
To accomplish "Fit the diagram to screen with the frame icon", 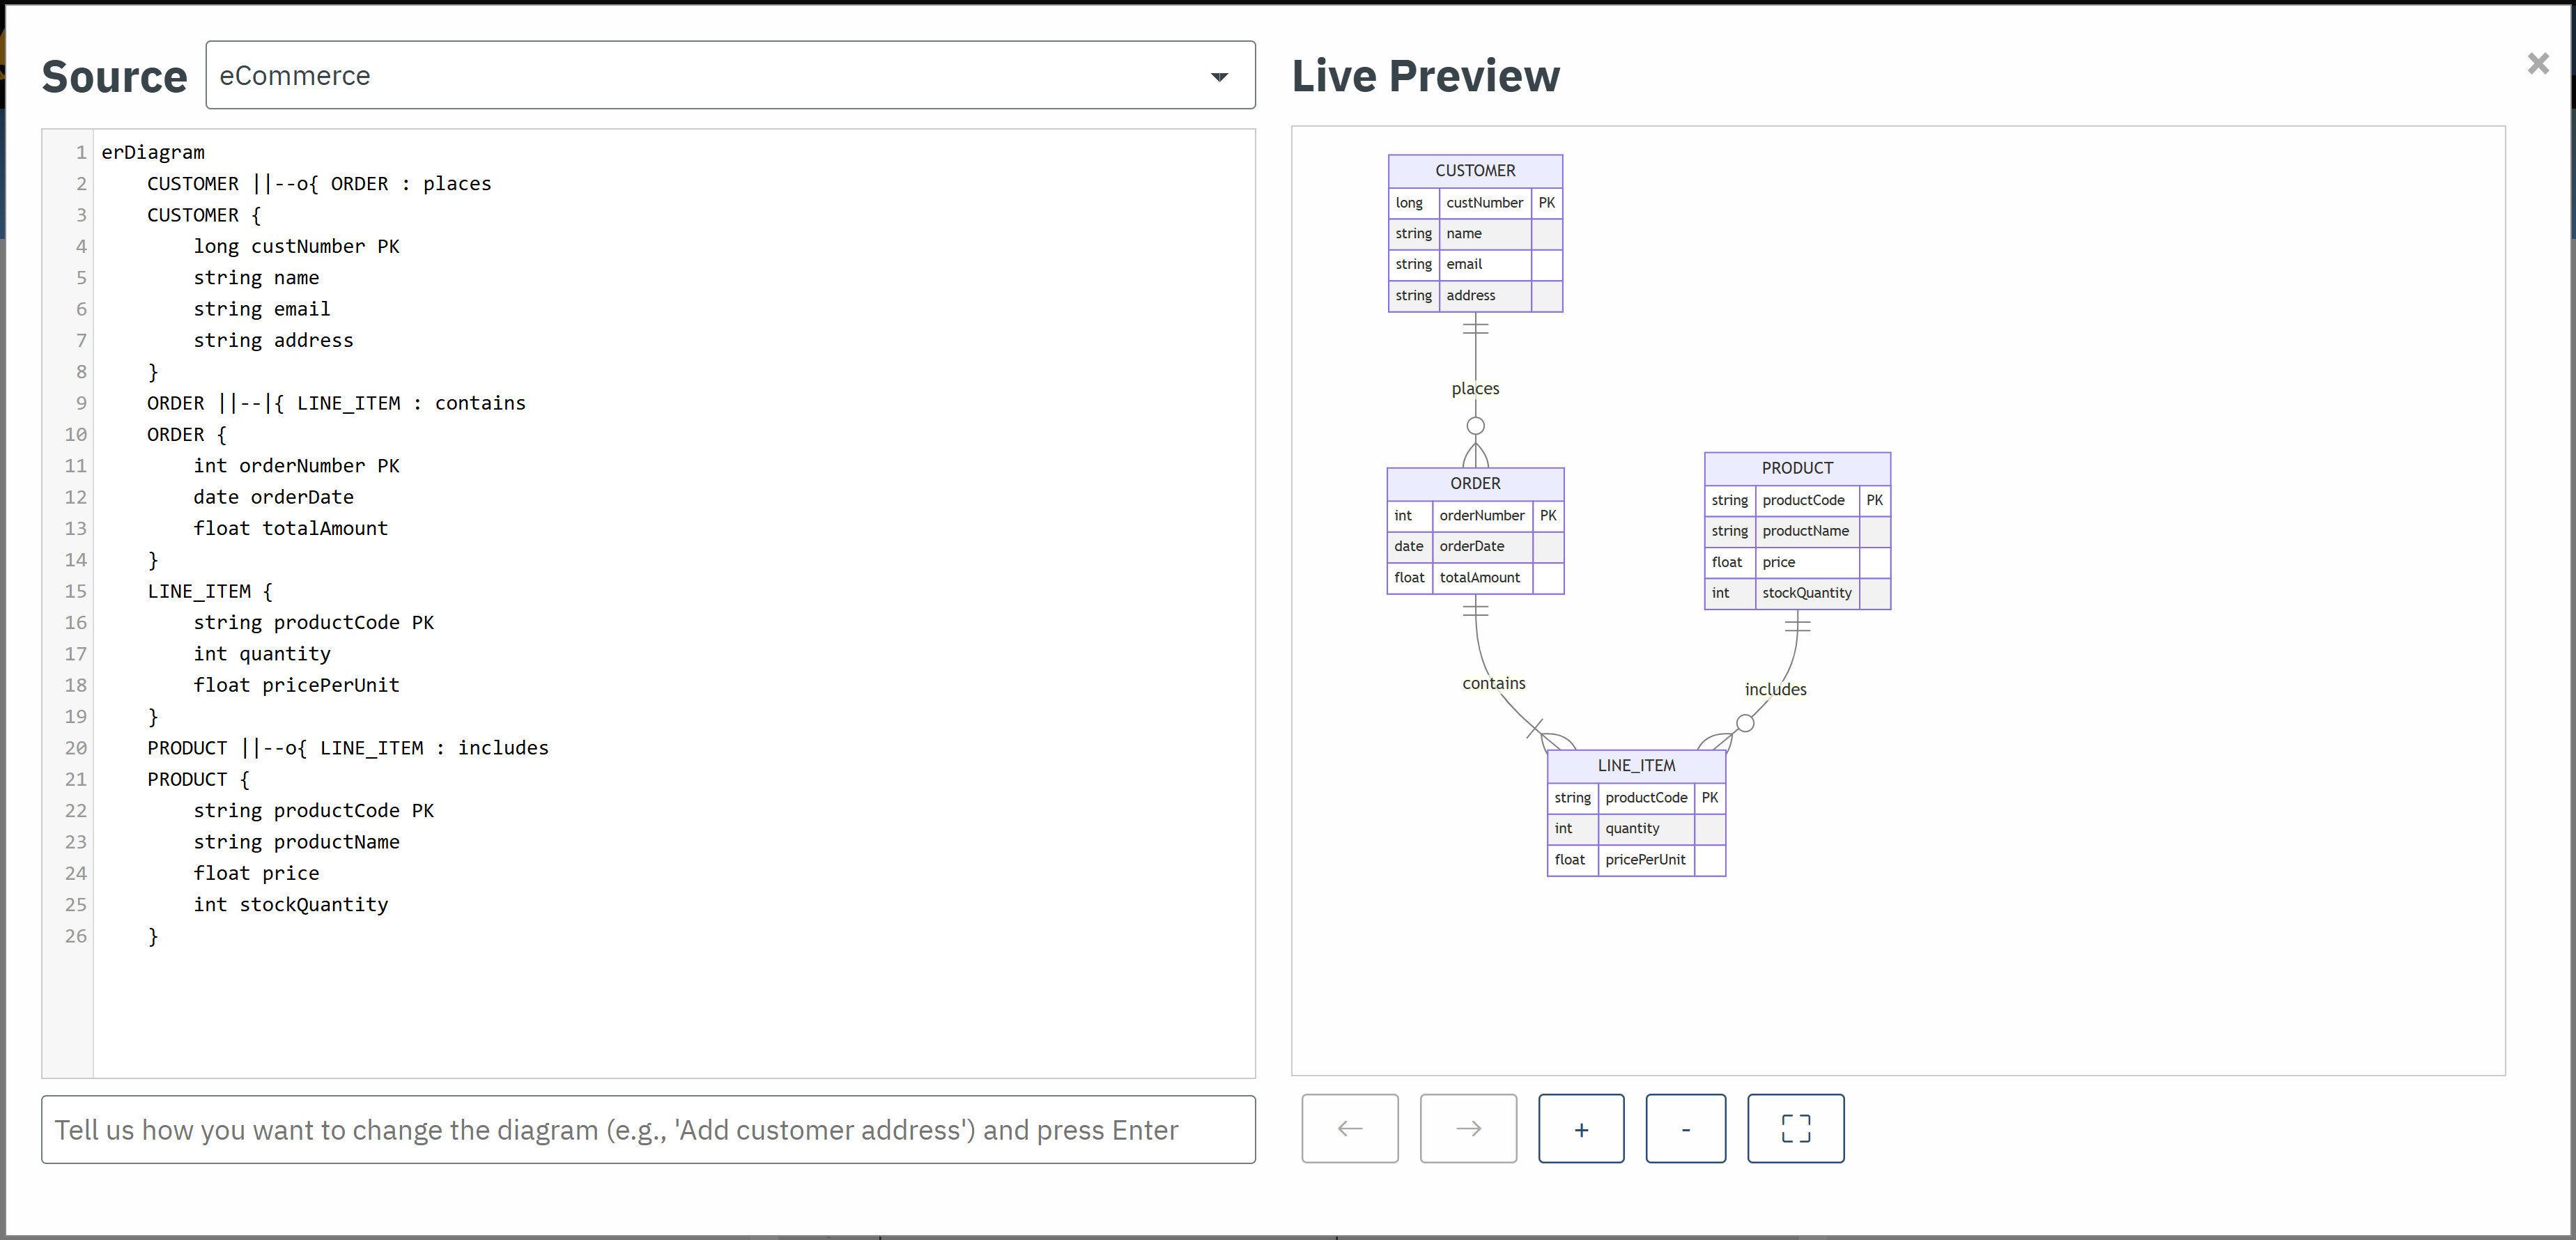I will 1795,1128.
